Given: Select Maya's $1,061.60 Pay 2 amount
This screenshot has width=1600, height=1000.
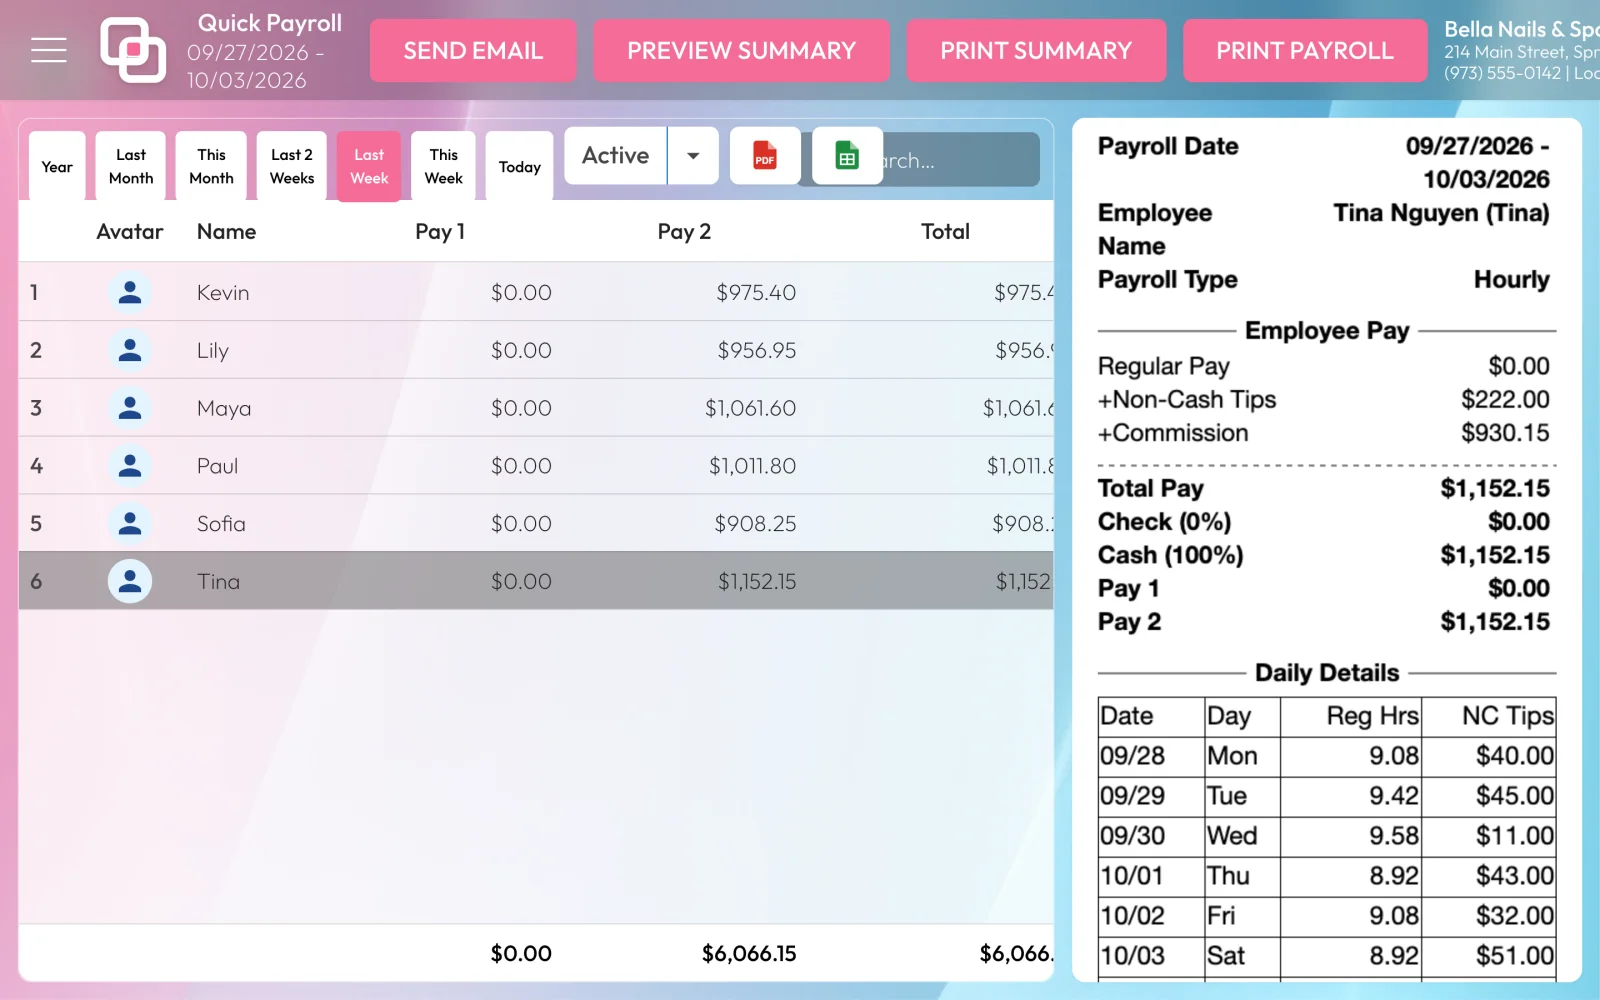Looking at the screenshot, I should coord(751,408).
